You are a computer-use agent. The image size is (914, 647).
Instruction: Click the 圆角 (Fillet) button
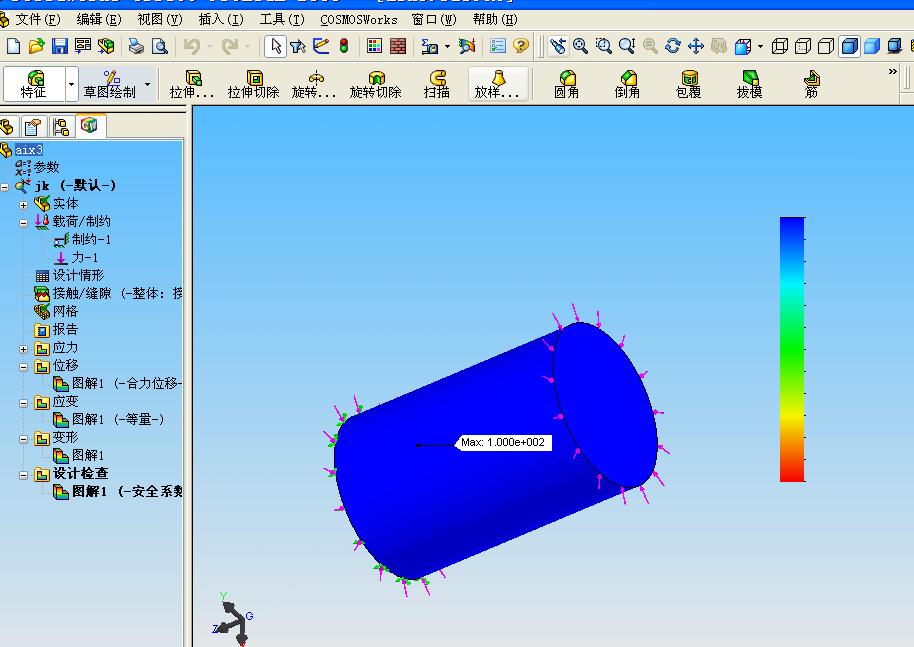tap(567, 84)
